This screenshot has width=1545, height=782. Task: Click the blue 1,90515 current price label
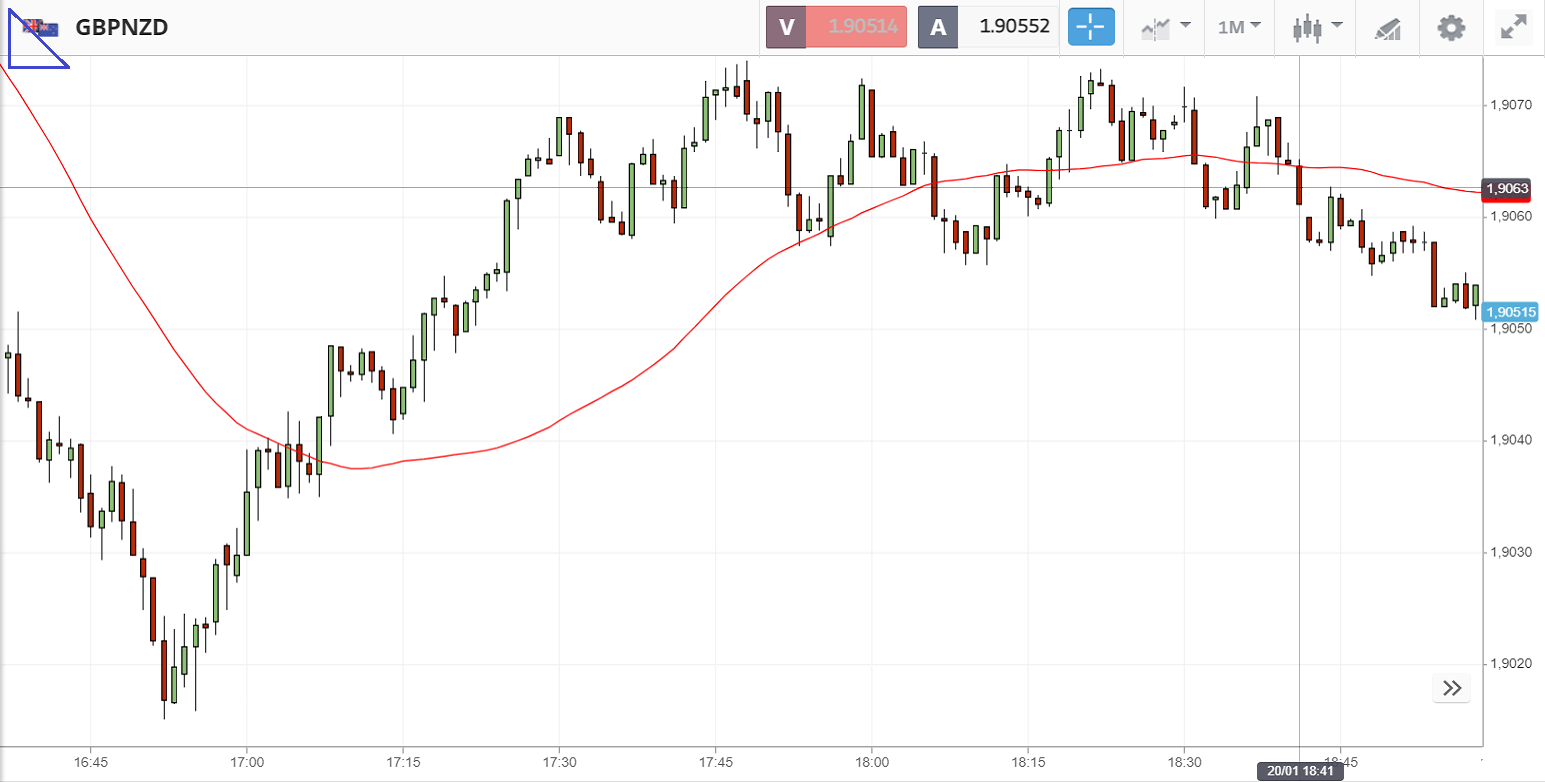point(1510,312)
